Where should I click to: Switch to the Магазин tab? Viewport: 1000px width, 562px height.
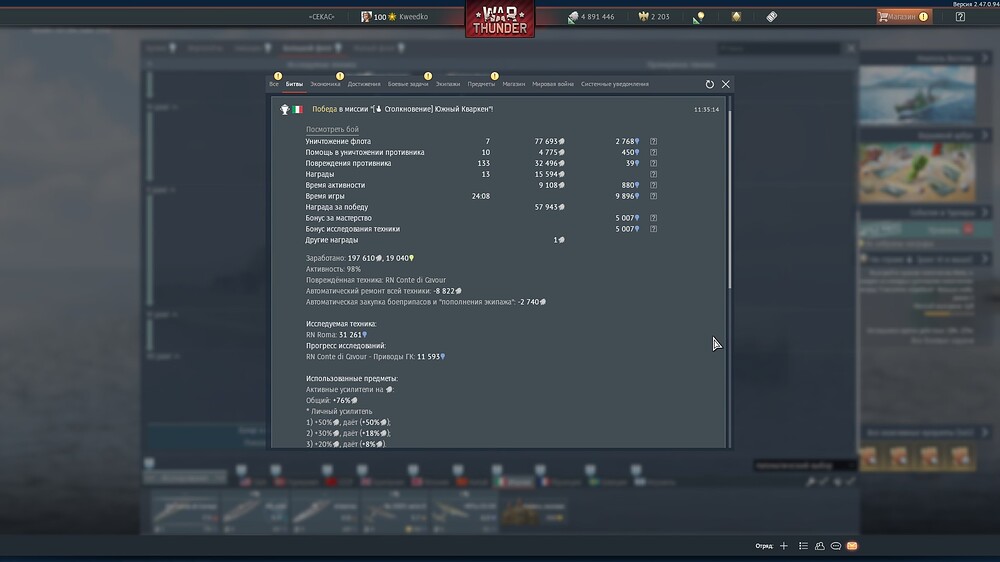513,84
